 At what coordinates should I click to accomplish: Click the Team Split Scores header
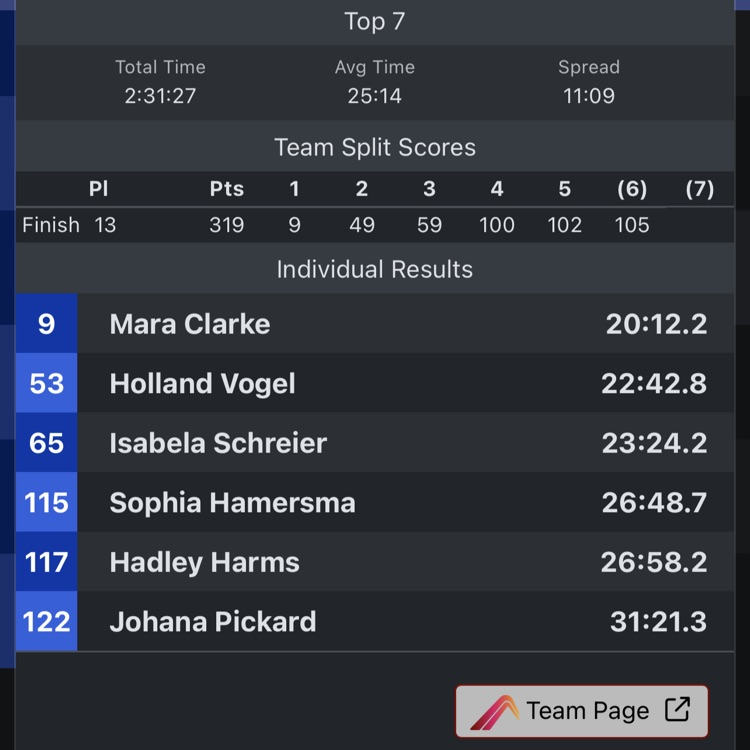375,148
